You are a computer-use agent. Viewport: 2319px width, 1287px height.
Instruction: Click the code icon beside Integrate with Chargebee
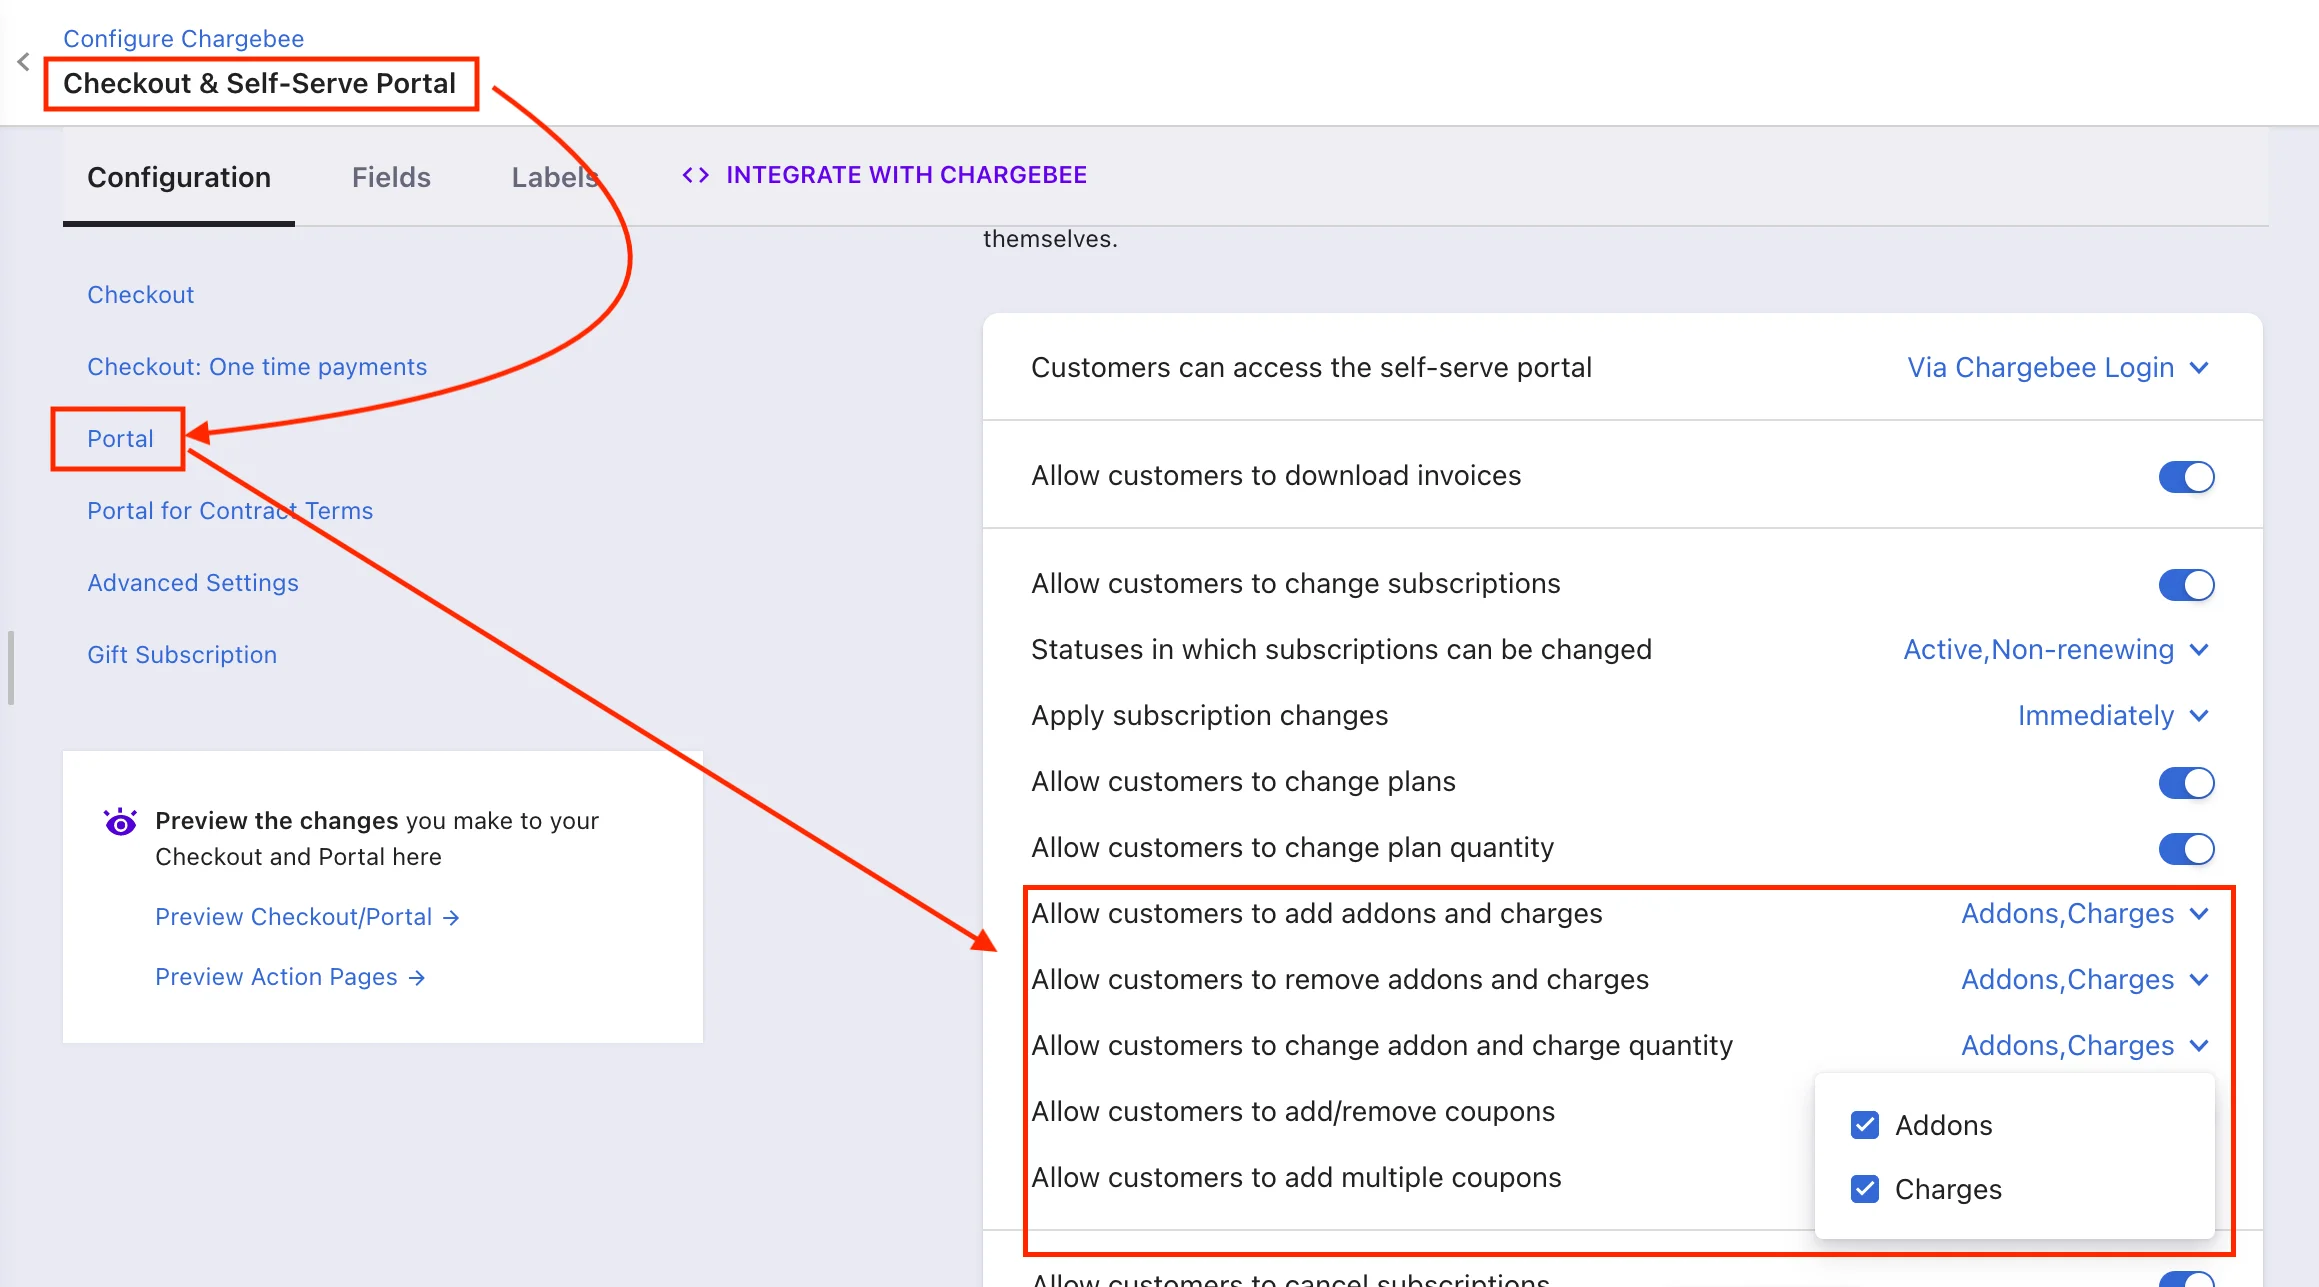click(694, 174)
